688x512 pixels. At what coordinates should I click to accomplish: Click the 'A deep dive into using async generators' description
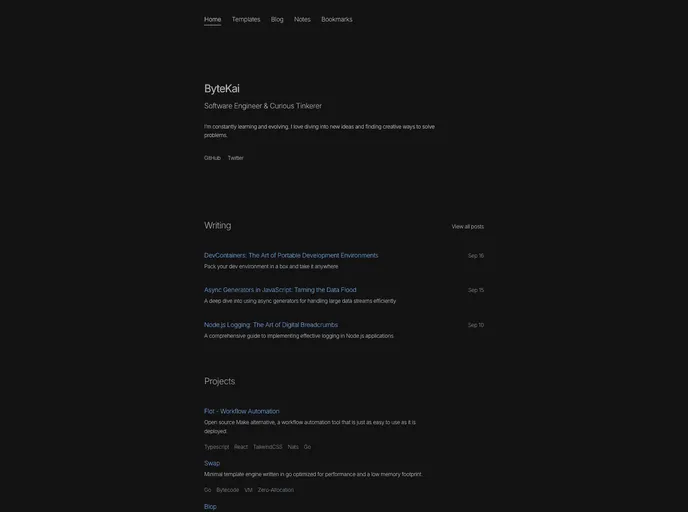click(300, 301)
